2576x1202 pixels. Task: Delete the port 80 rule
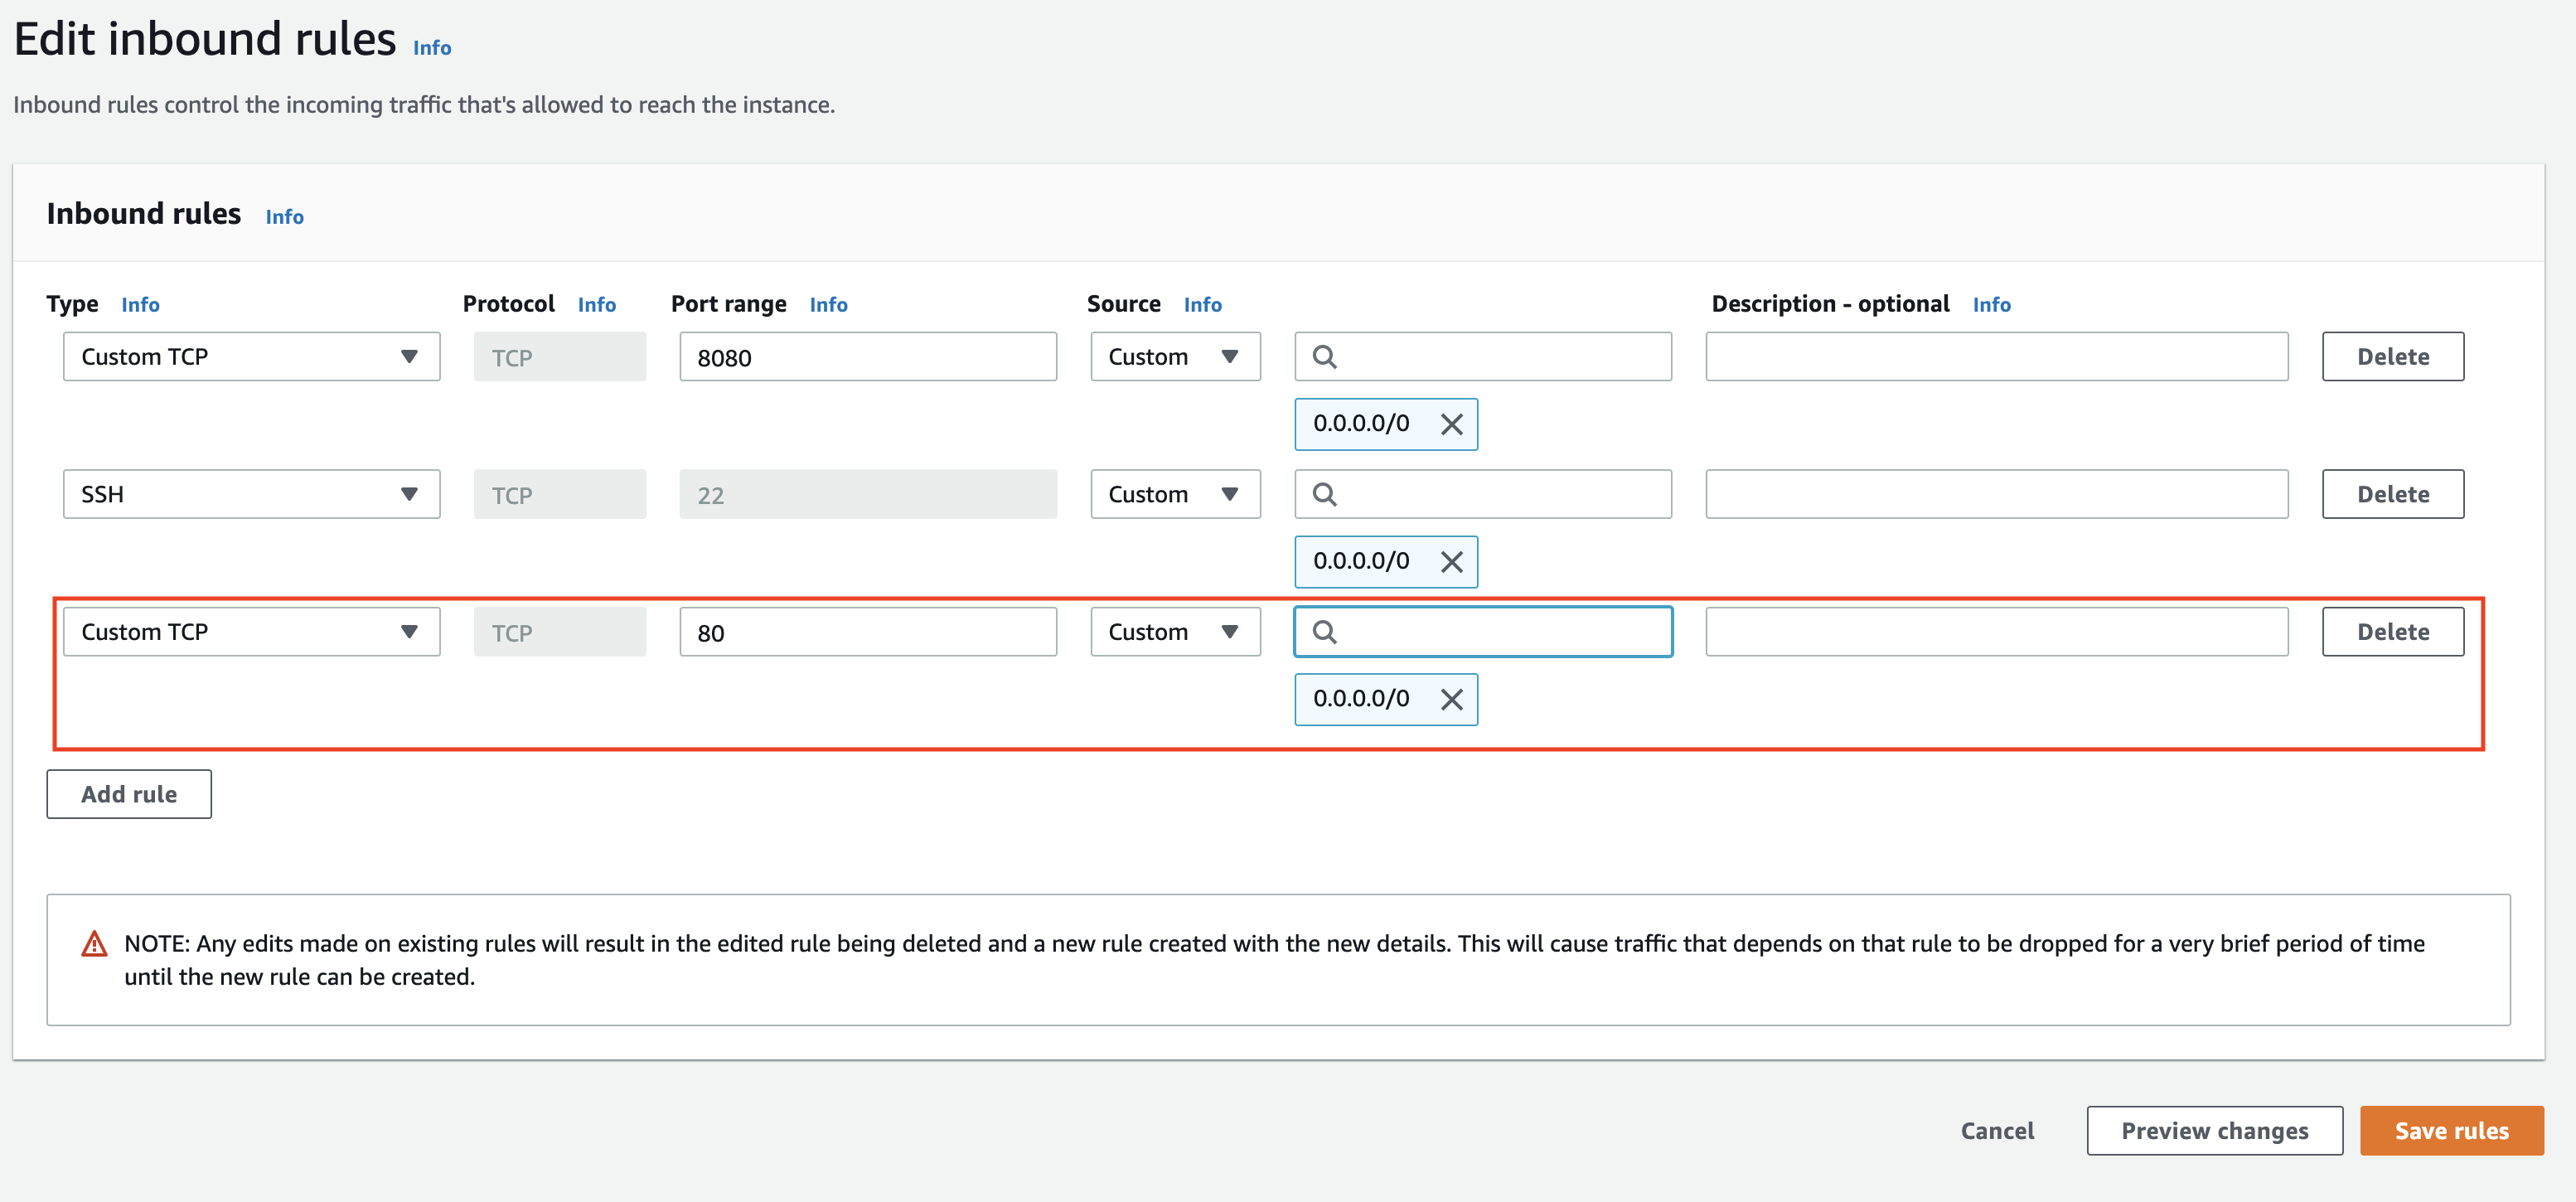coord(2392,632)
